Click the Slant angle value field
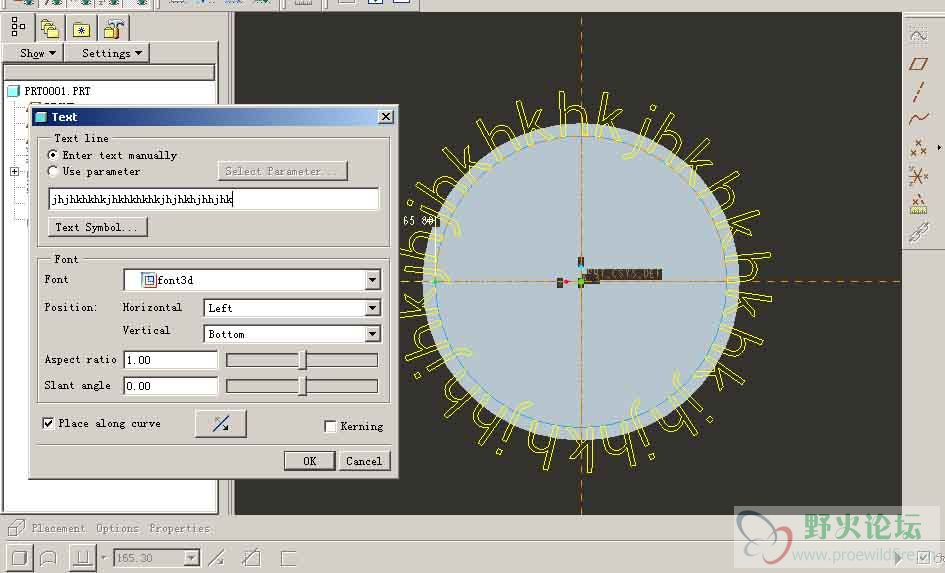 click(x=171, y=386)
